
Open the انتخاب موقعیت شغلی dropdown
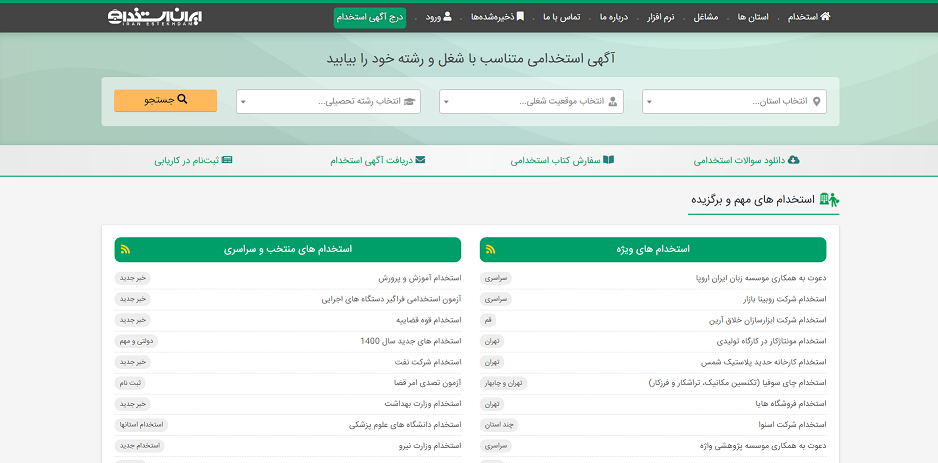(531, 102)
